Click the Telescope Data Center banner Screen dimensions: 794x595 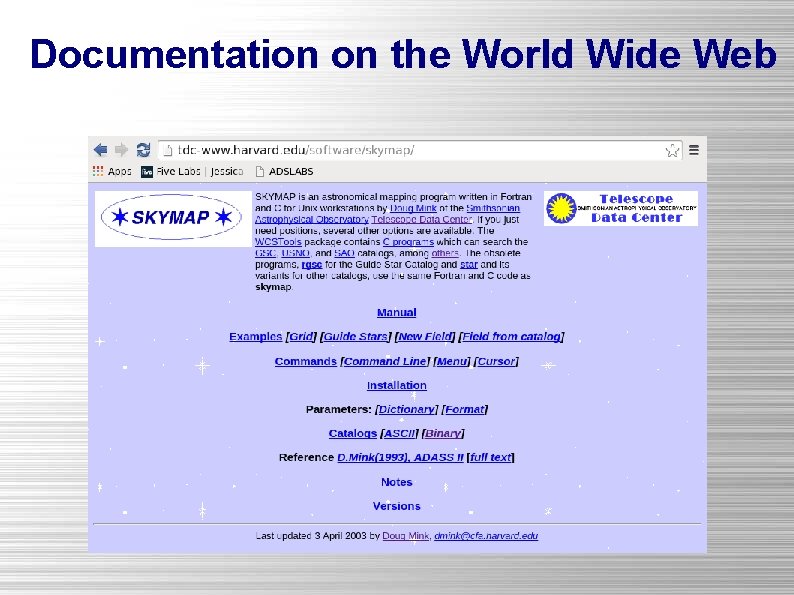(x=621, y=209)
